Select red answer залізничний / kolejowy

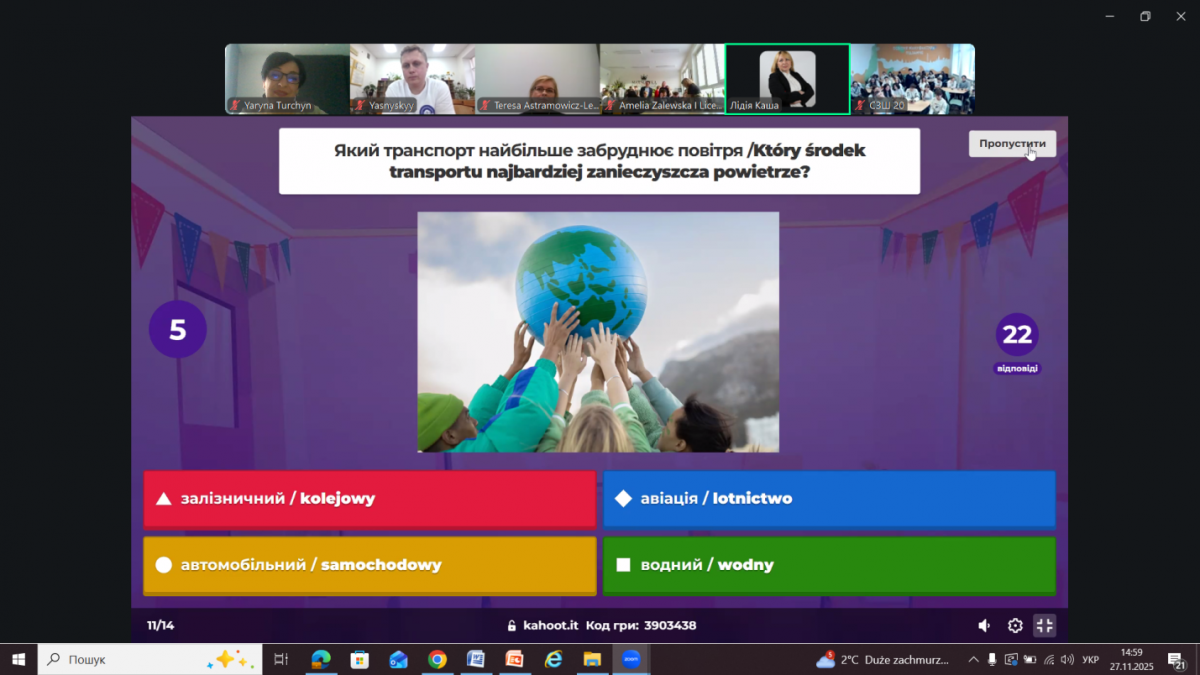coord(369,498)
